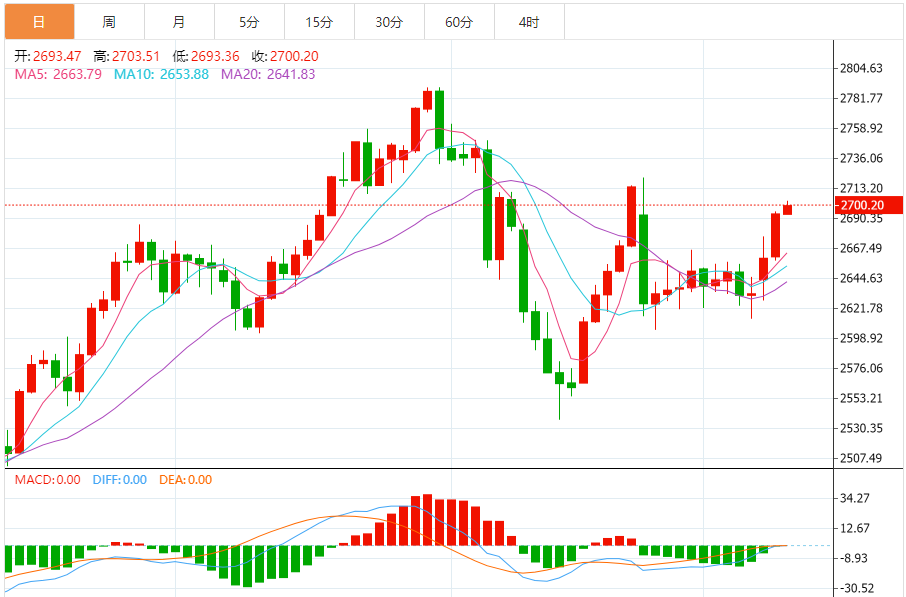Open the 15分 timeframe tab
This screenshot has height=597, width=906.
[x=319, y=22]
